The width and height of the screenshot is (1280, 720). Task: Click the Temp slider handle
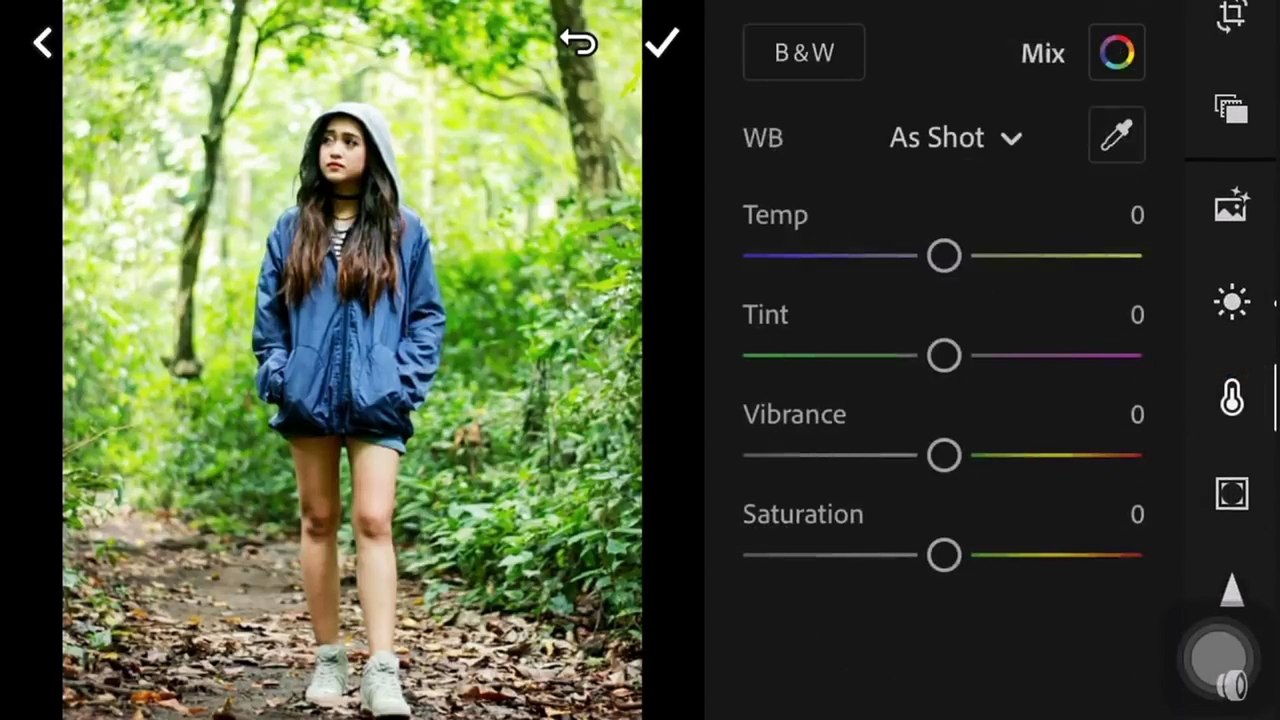944,256
